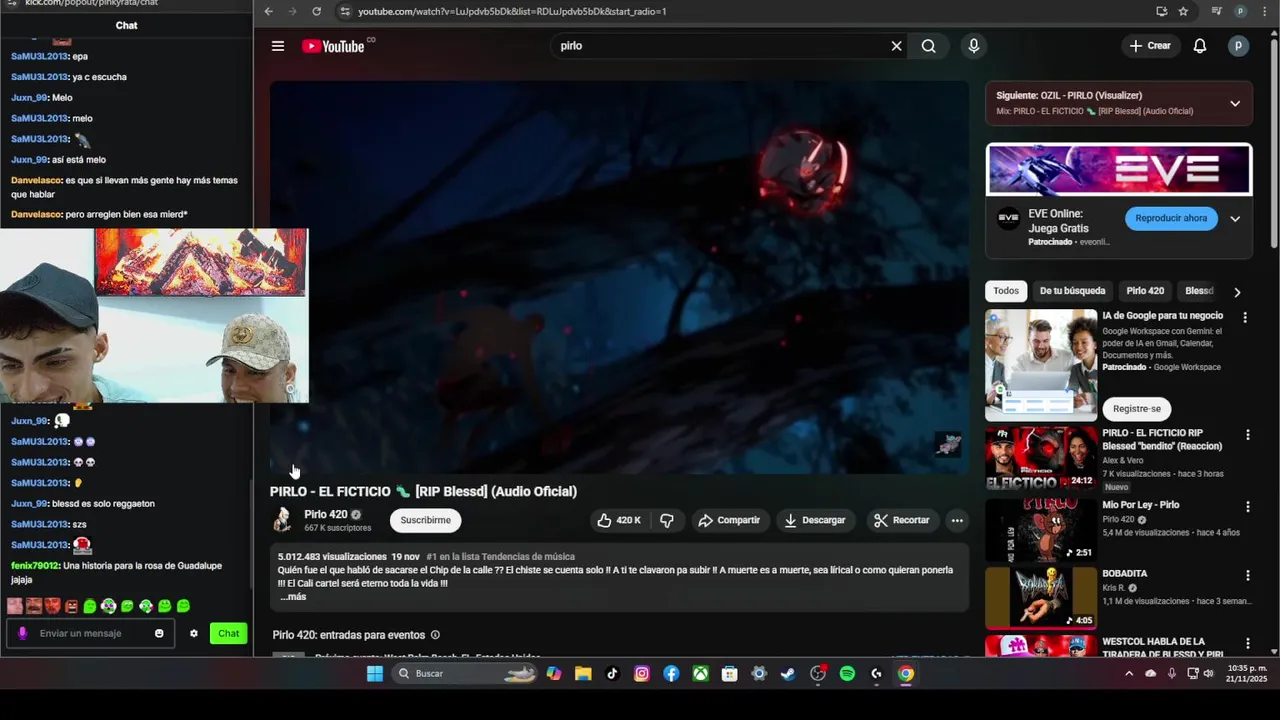1280x720 pixels.
Task: Click 'Reproducir ahora' on EVE Online ad
Action: pyautogui.click(x=1171, y=218)
